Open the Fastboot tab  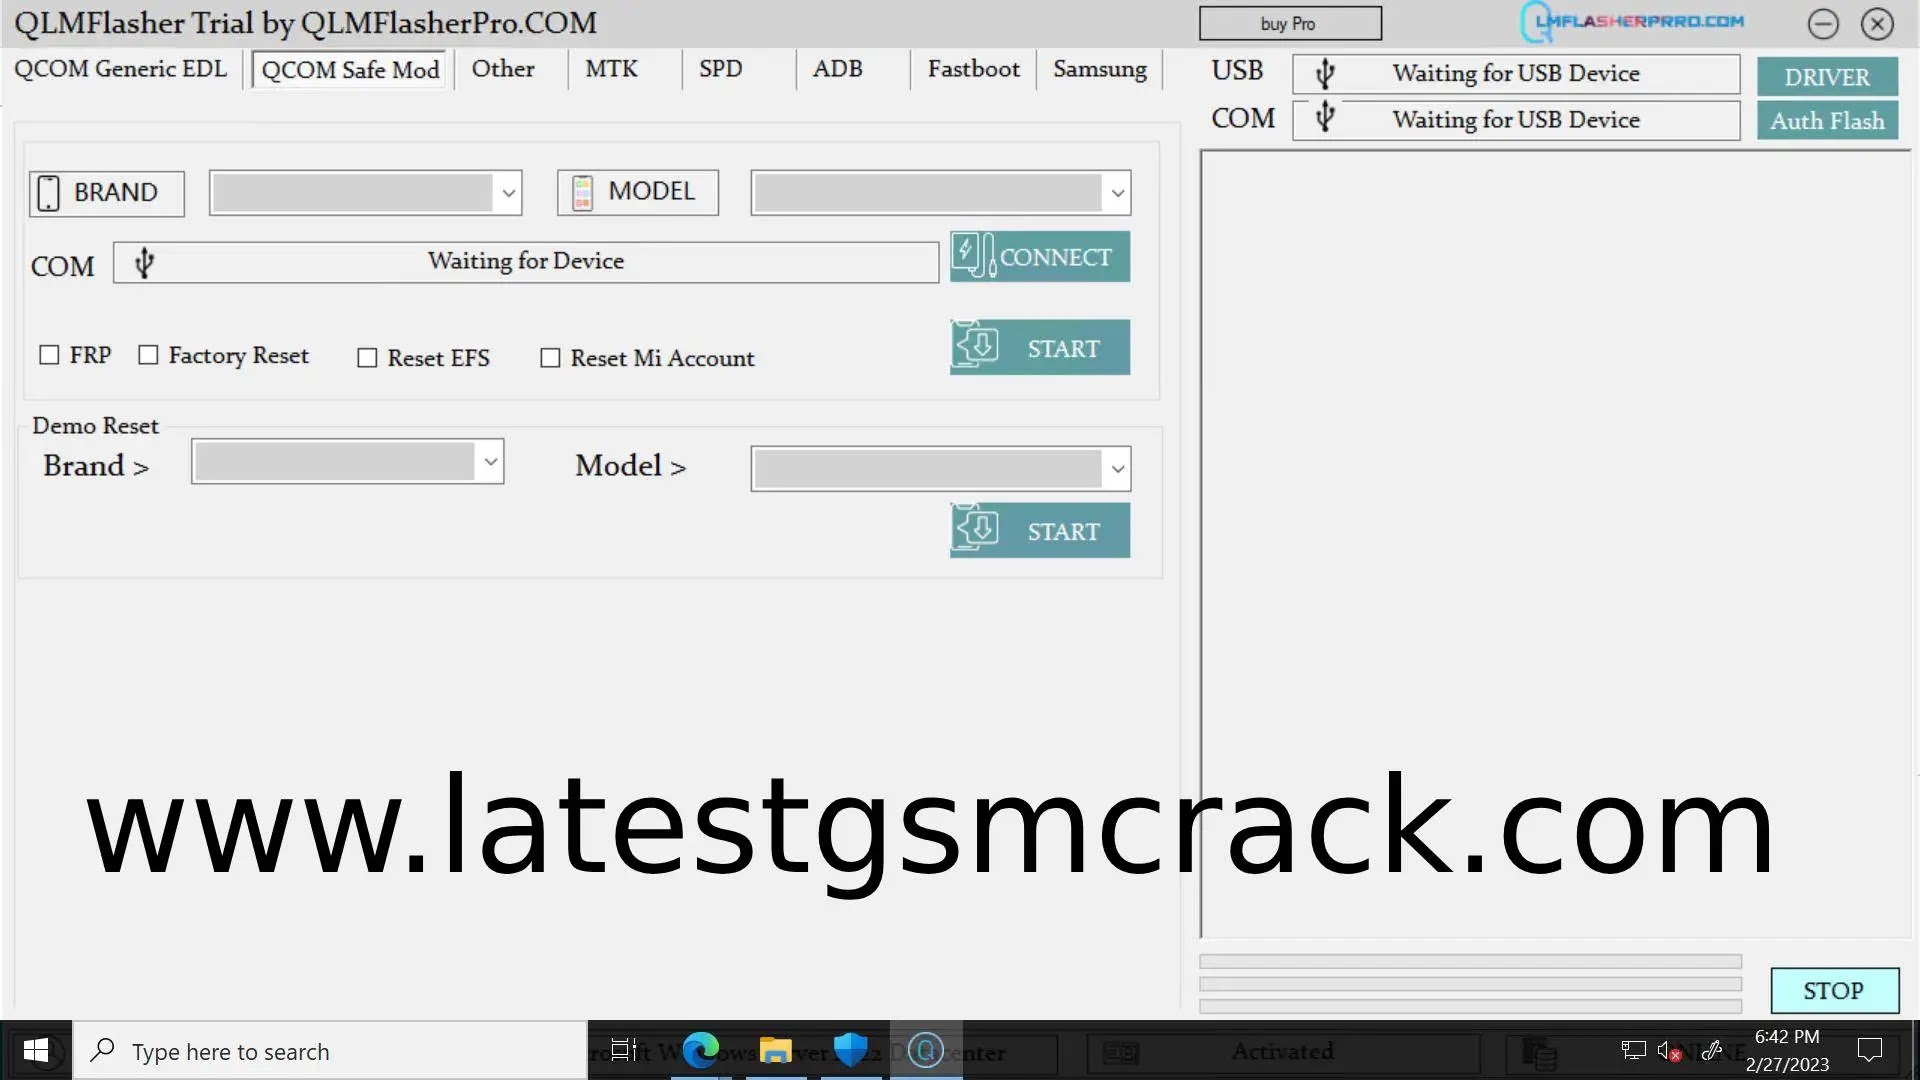[x=973, y=69]
